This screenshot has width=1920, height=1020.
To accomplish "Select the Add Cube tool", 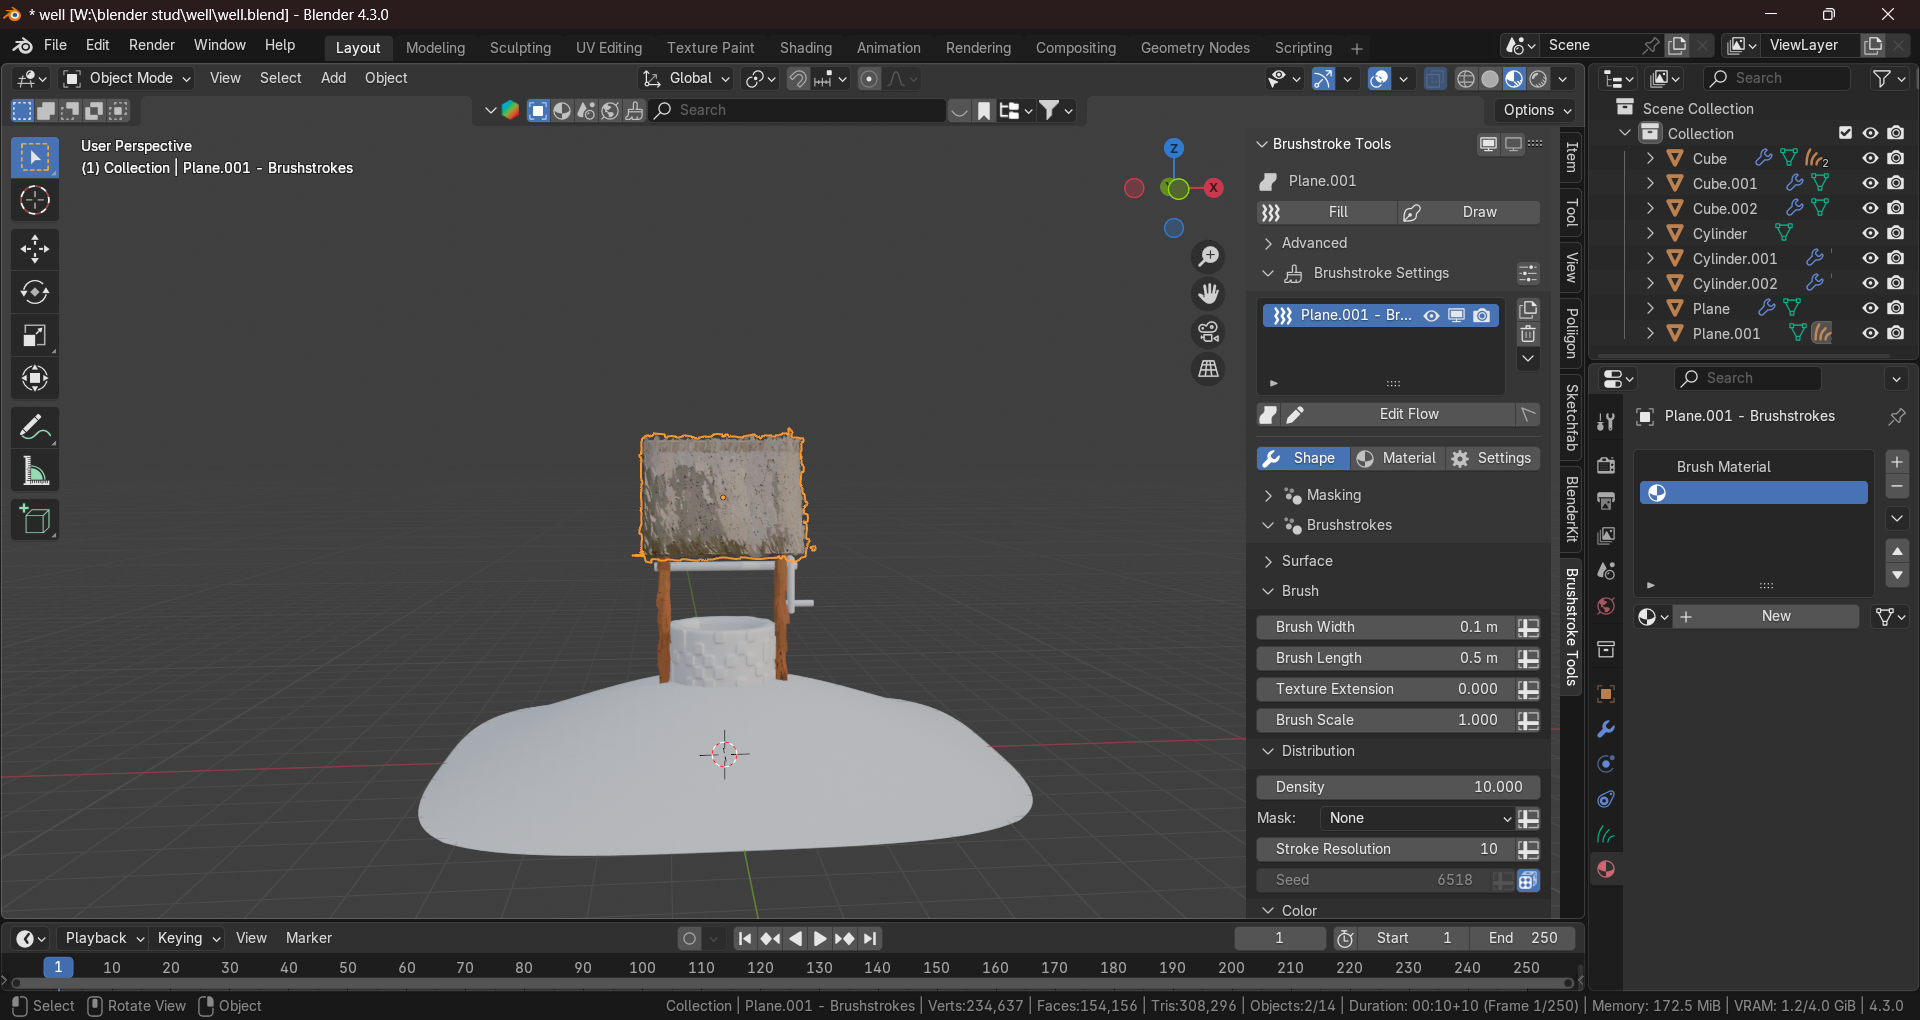I will tap(35, 519).
